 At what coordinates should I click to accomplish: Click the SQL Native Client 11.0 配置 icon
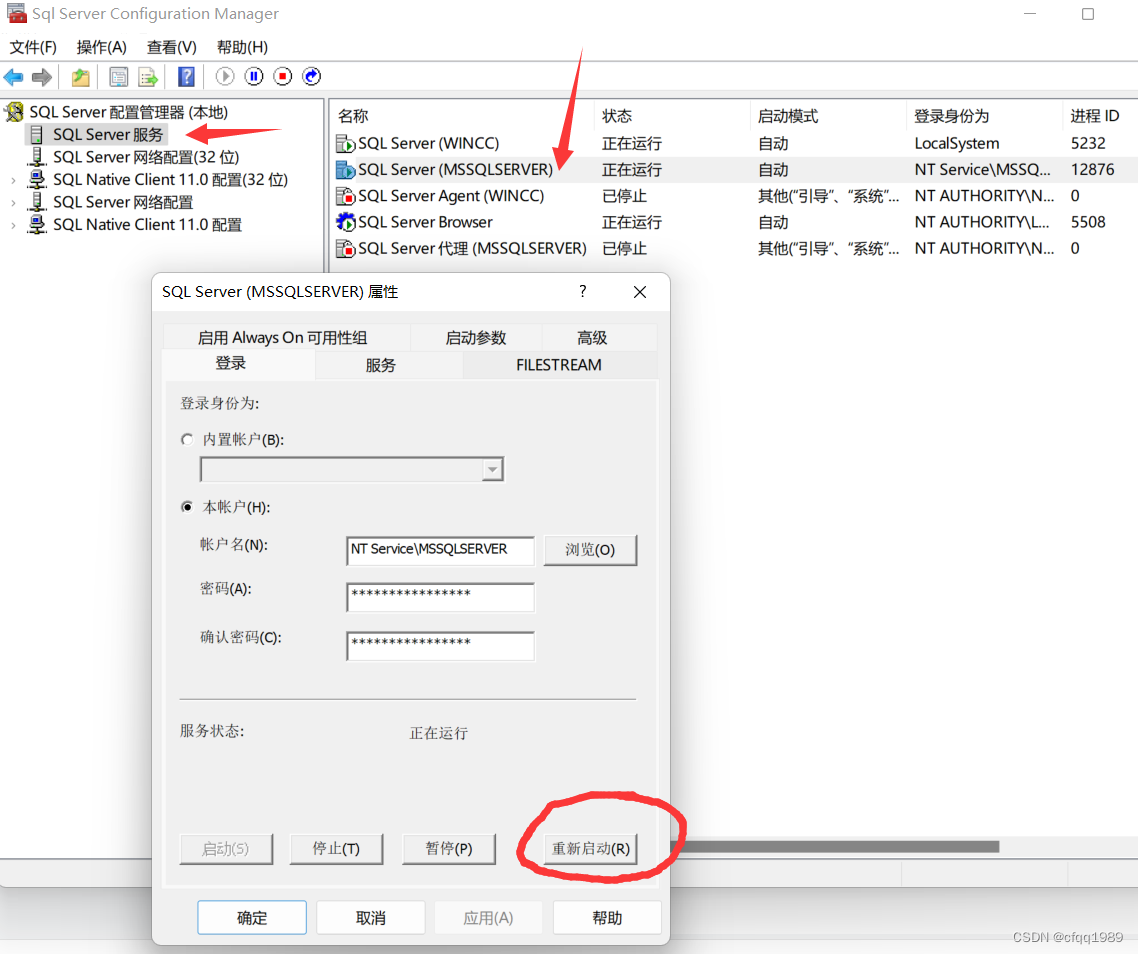(x=36, y=224)
